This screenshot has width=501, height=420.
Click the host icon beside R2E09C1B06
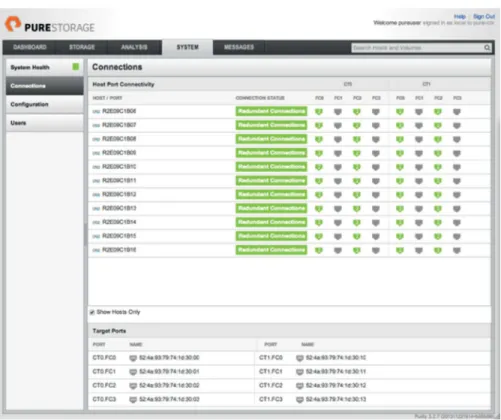pos(96,112)
